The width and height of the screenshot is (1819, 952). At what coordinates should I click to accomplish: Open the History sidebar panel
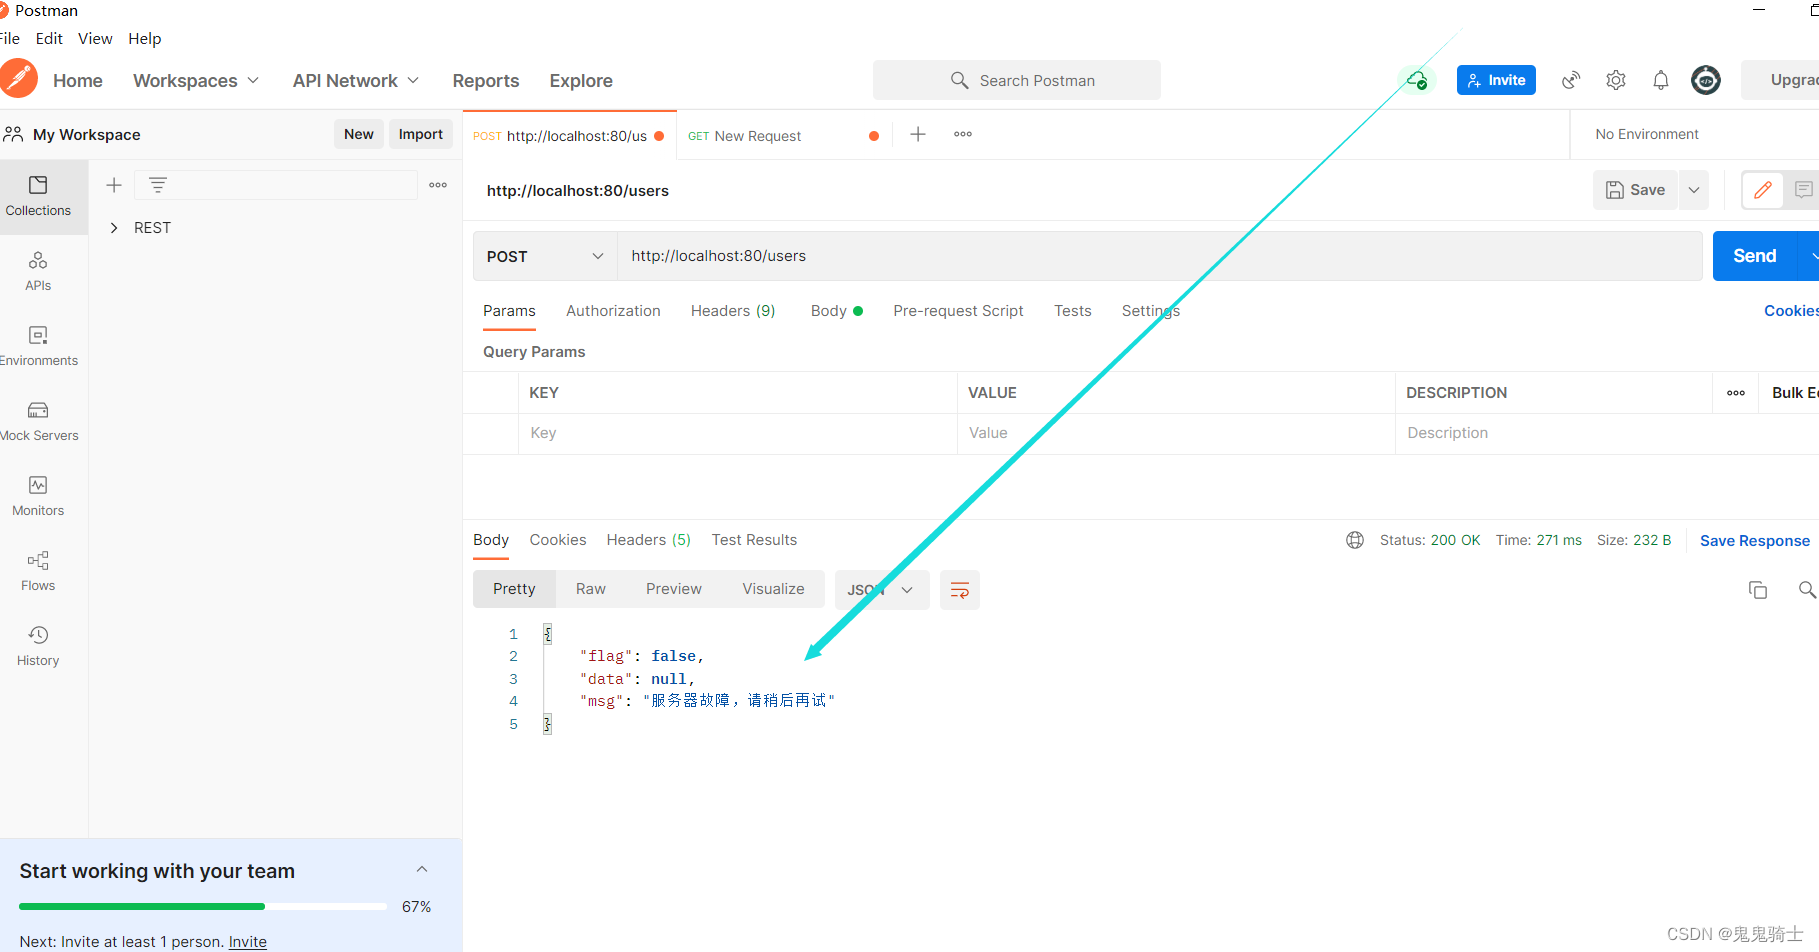point(38,646)
